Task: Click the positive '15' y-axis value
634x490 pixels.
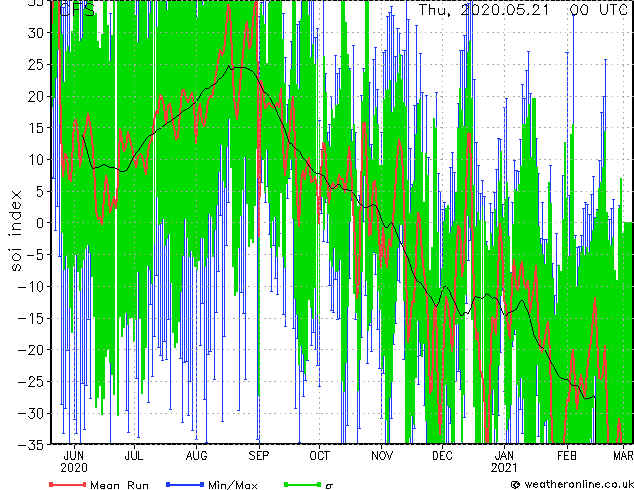Action: [36, 128]
